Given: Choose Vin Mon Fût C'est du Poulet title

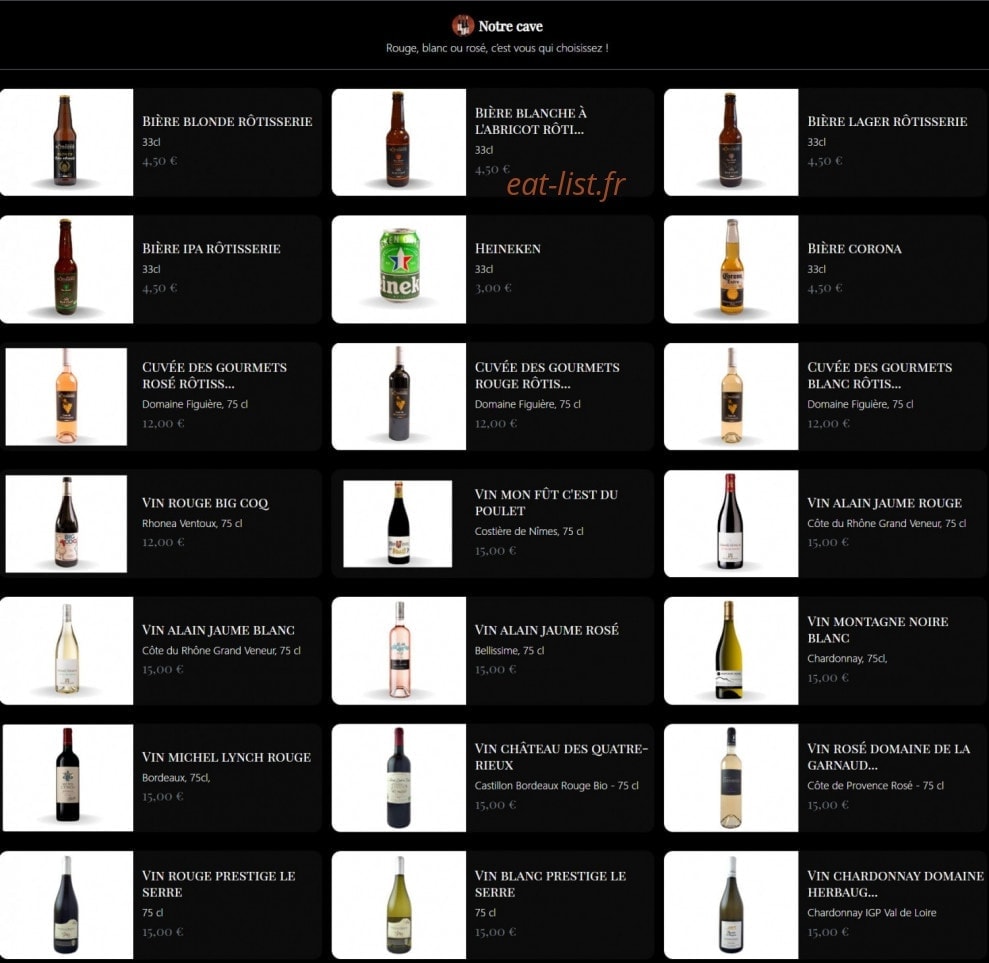Looking at the screenshot, I should point(546,503).
